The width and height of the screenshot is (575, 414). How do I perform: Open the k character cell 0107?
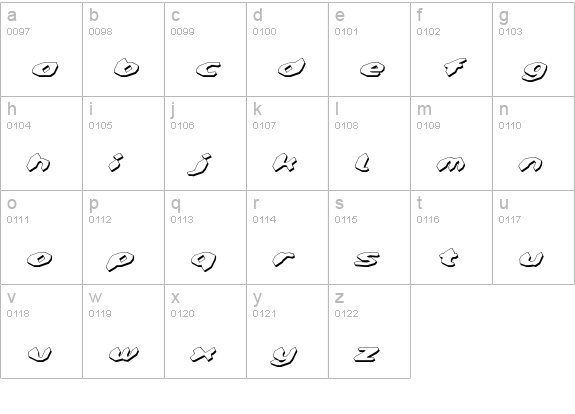pyautogui.click(x=288, y=143)
